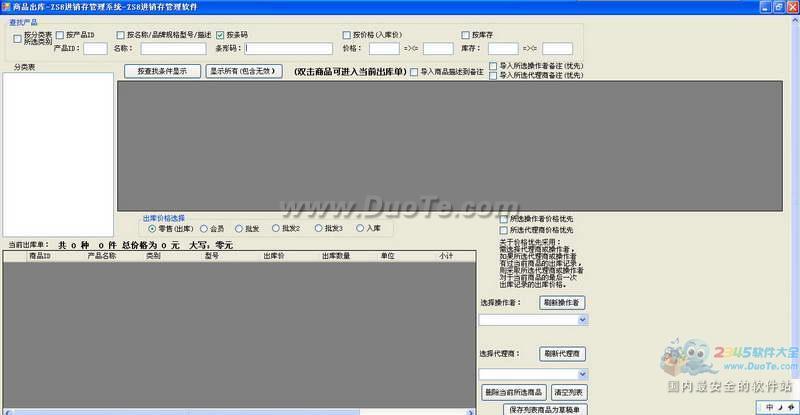Pick the 批发3 price option
This screenshot has height=415, width=800.
[318, 228]
